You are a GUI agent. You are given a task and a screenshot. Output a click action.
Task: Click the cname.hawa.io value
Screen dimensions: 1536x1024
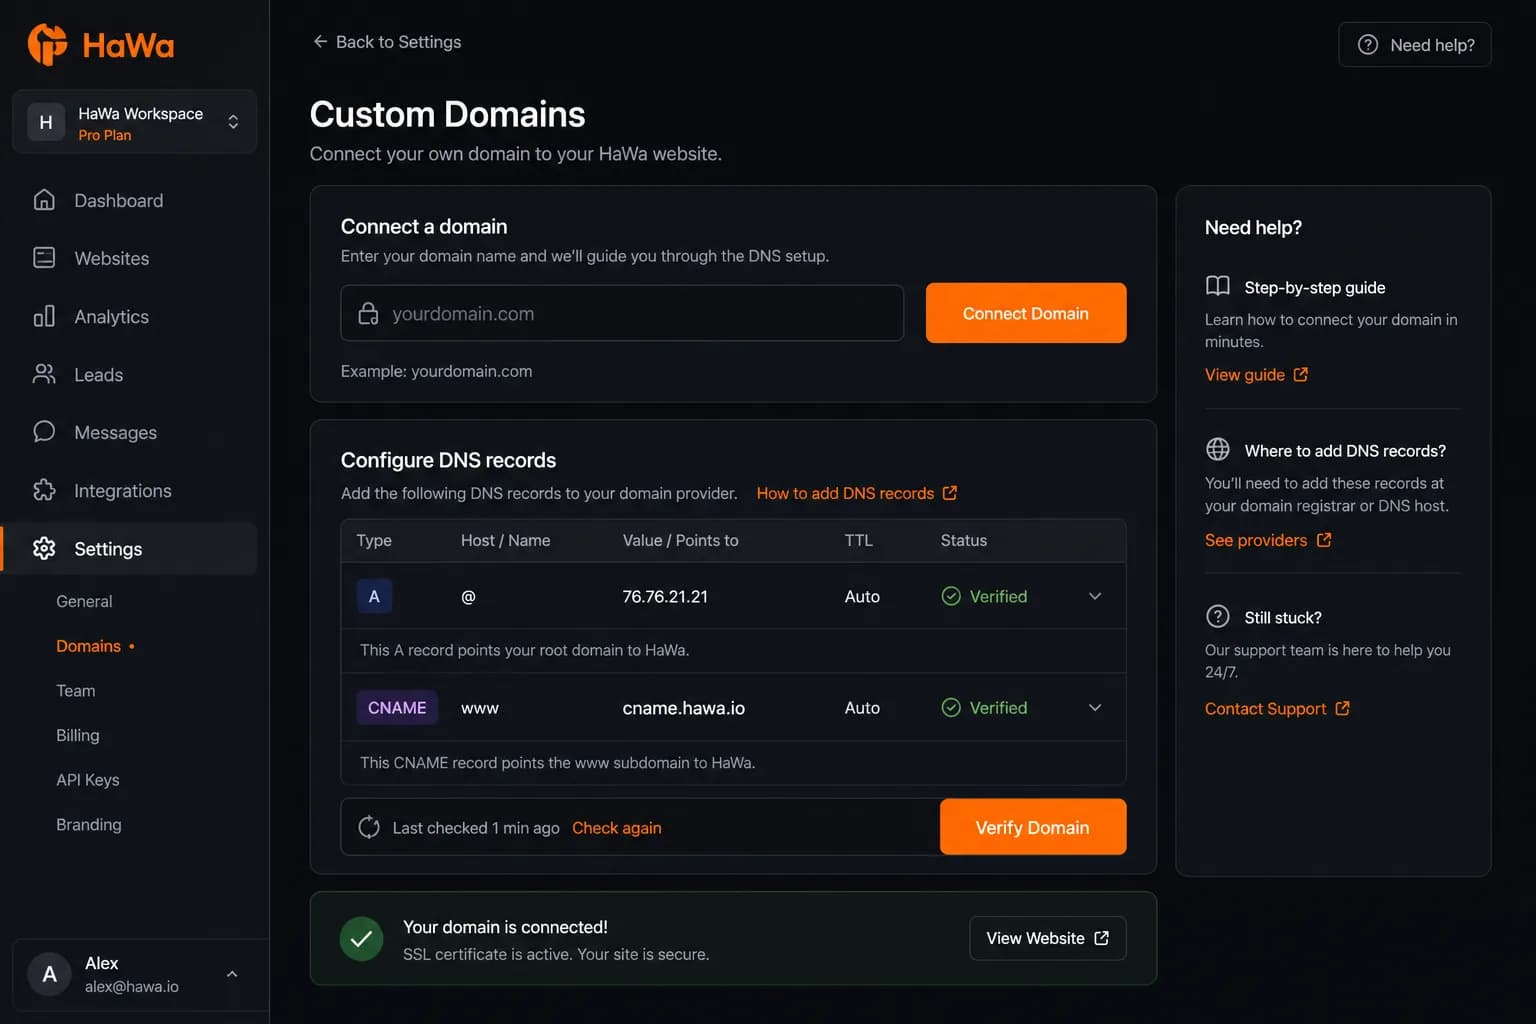click(x=684, y=708)
